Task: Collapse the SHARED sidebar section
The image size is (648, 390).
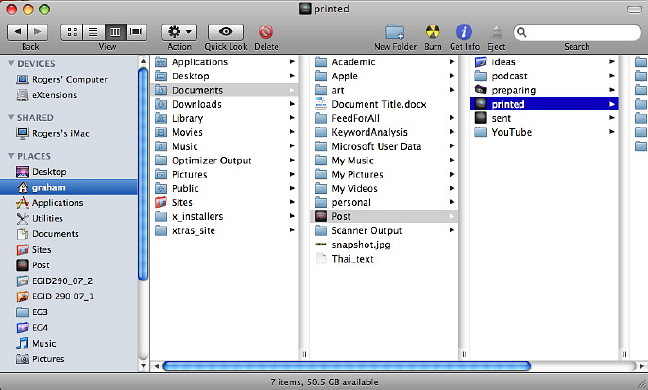Action: pos(11,117)
